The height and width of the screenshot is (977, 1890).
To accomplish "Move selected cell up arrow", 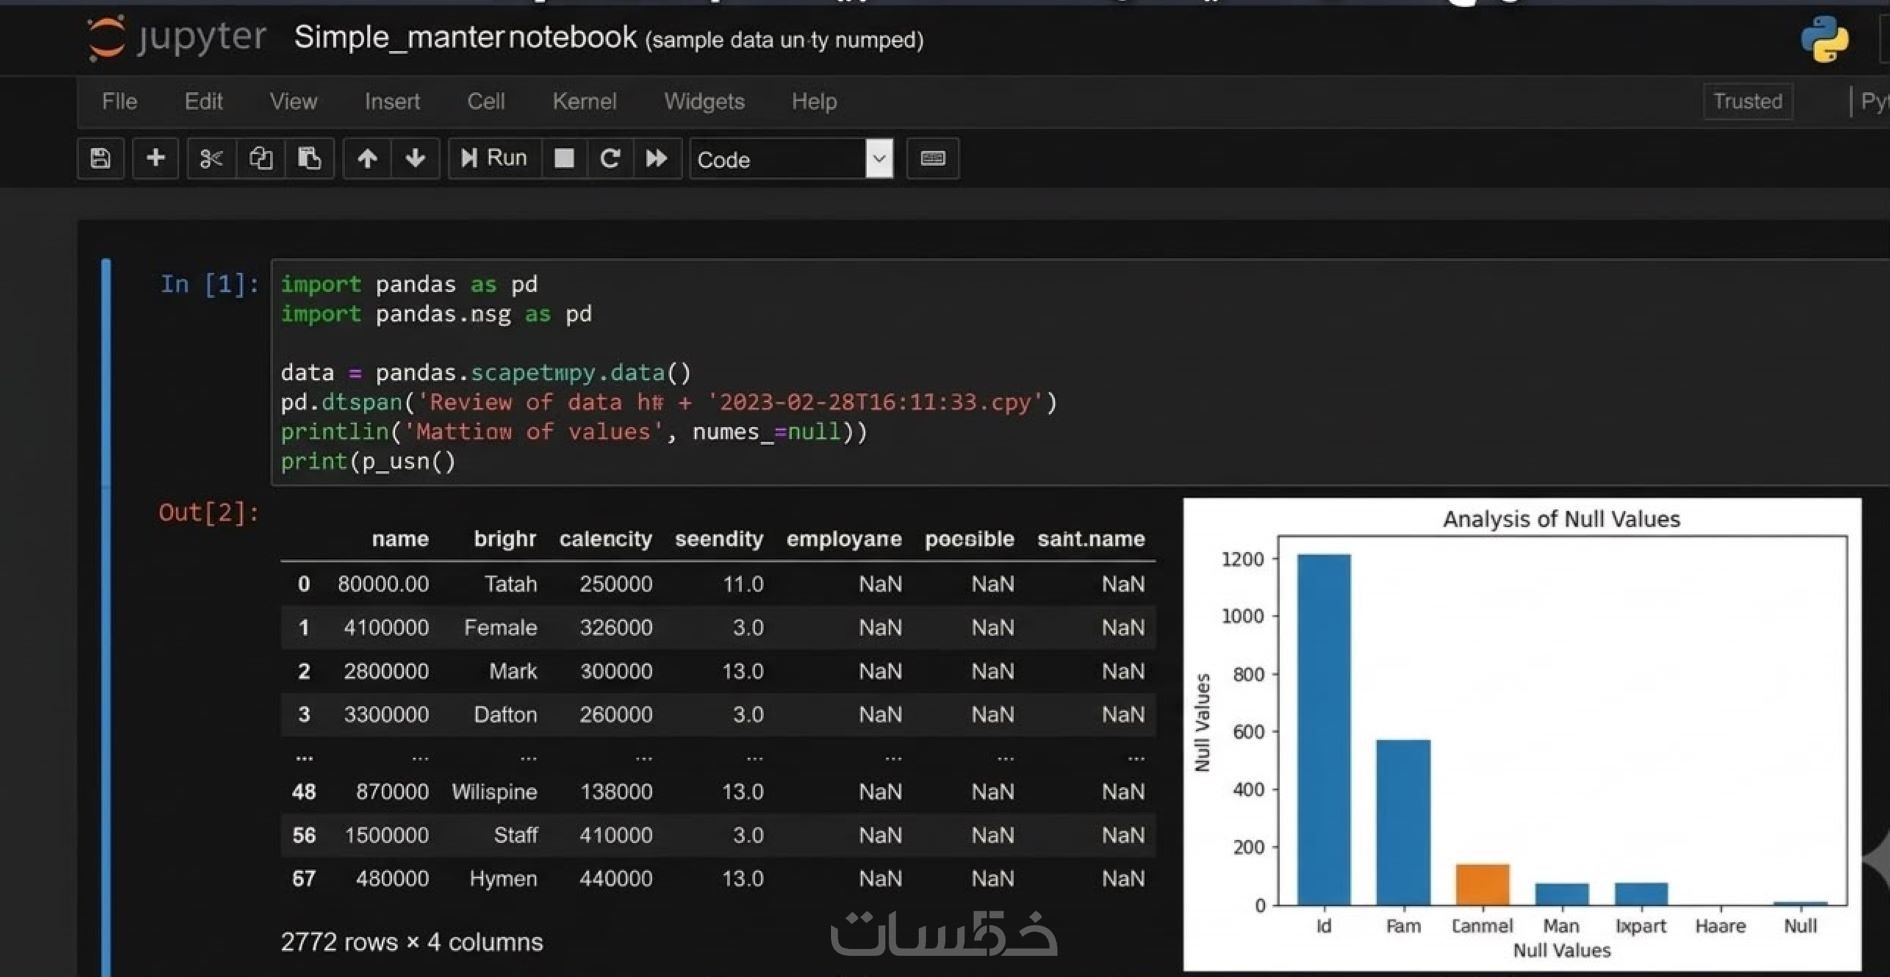I will [x=367, y=158].
